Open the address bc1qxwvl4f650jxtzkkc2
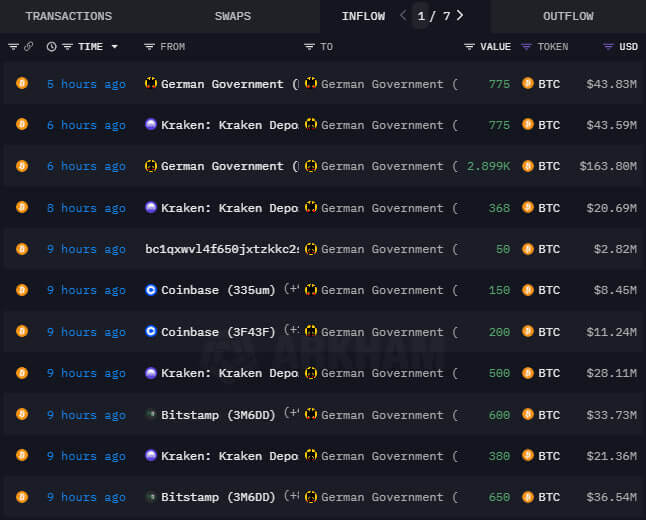 pos(222,249)
